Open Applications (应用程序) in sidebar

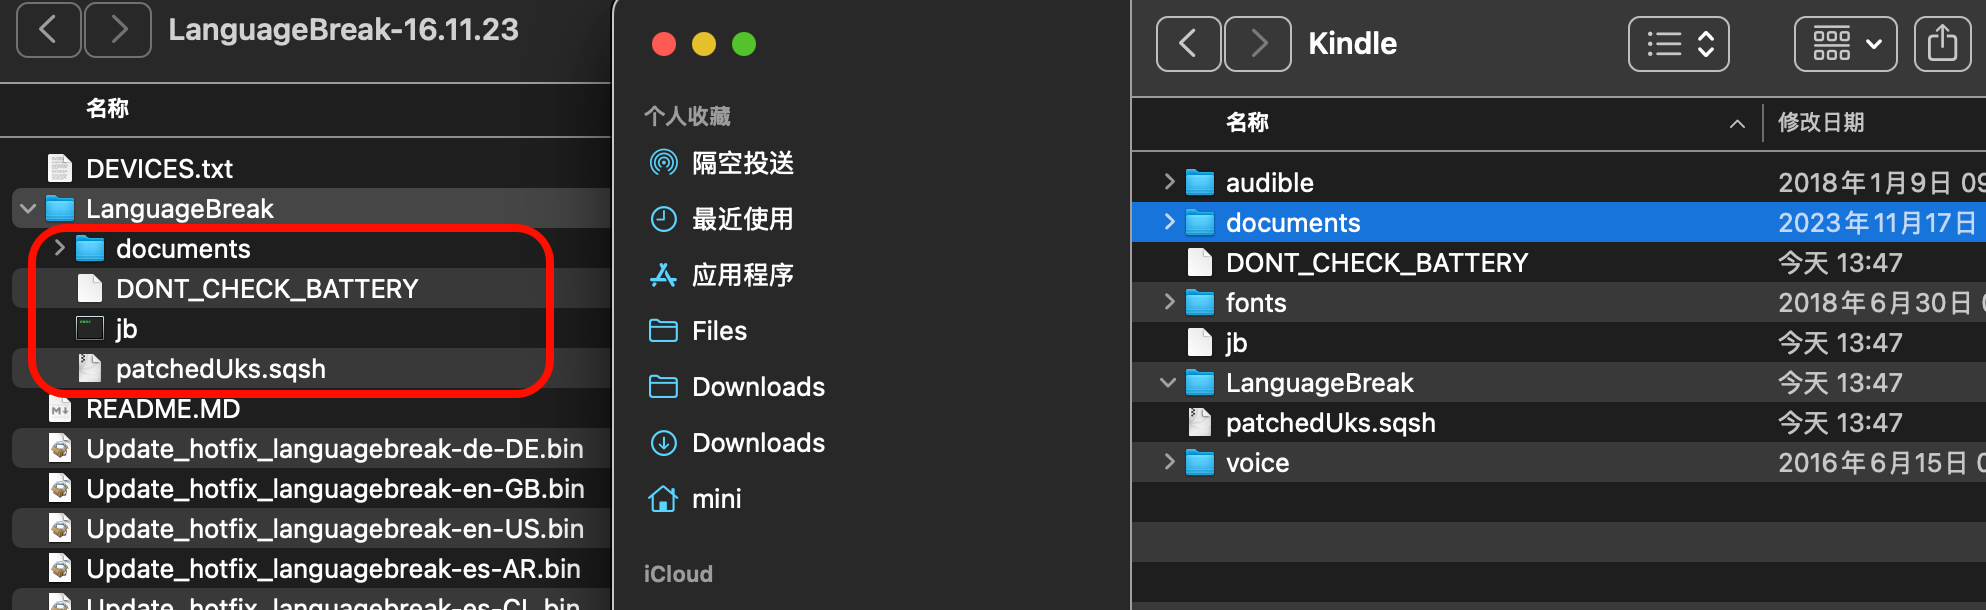point(742,275)
